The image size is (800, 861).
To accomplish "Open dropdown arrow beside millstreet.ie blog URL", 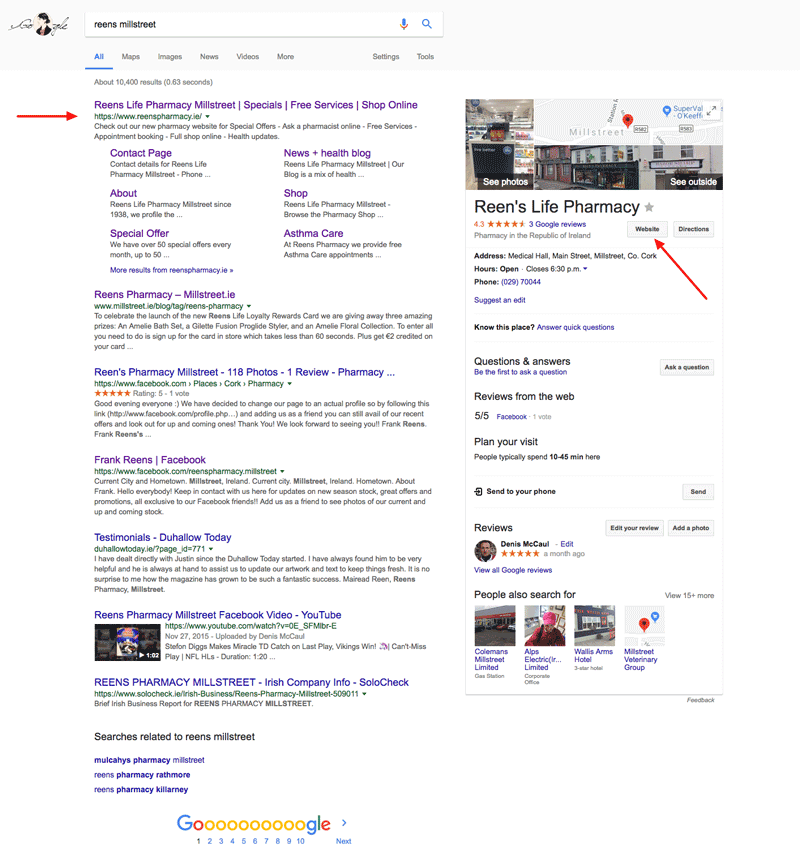I will pyautogui.click(x=249, y=306).
